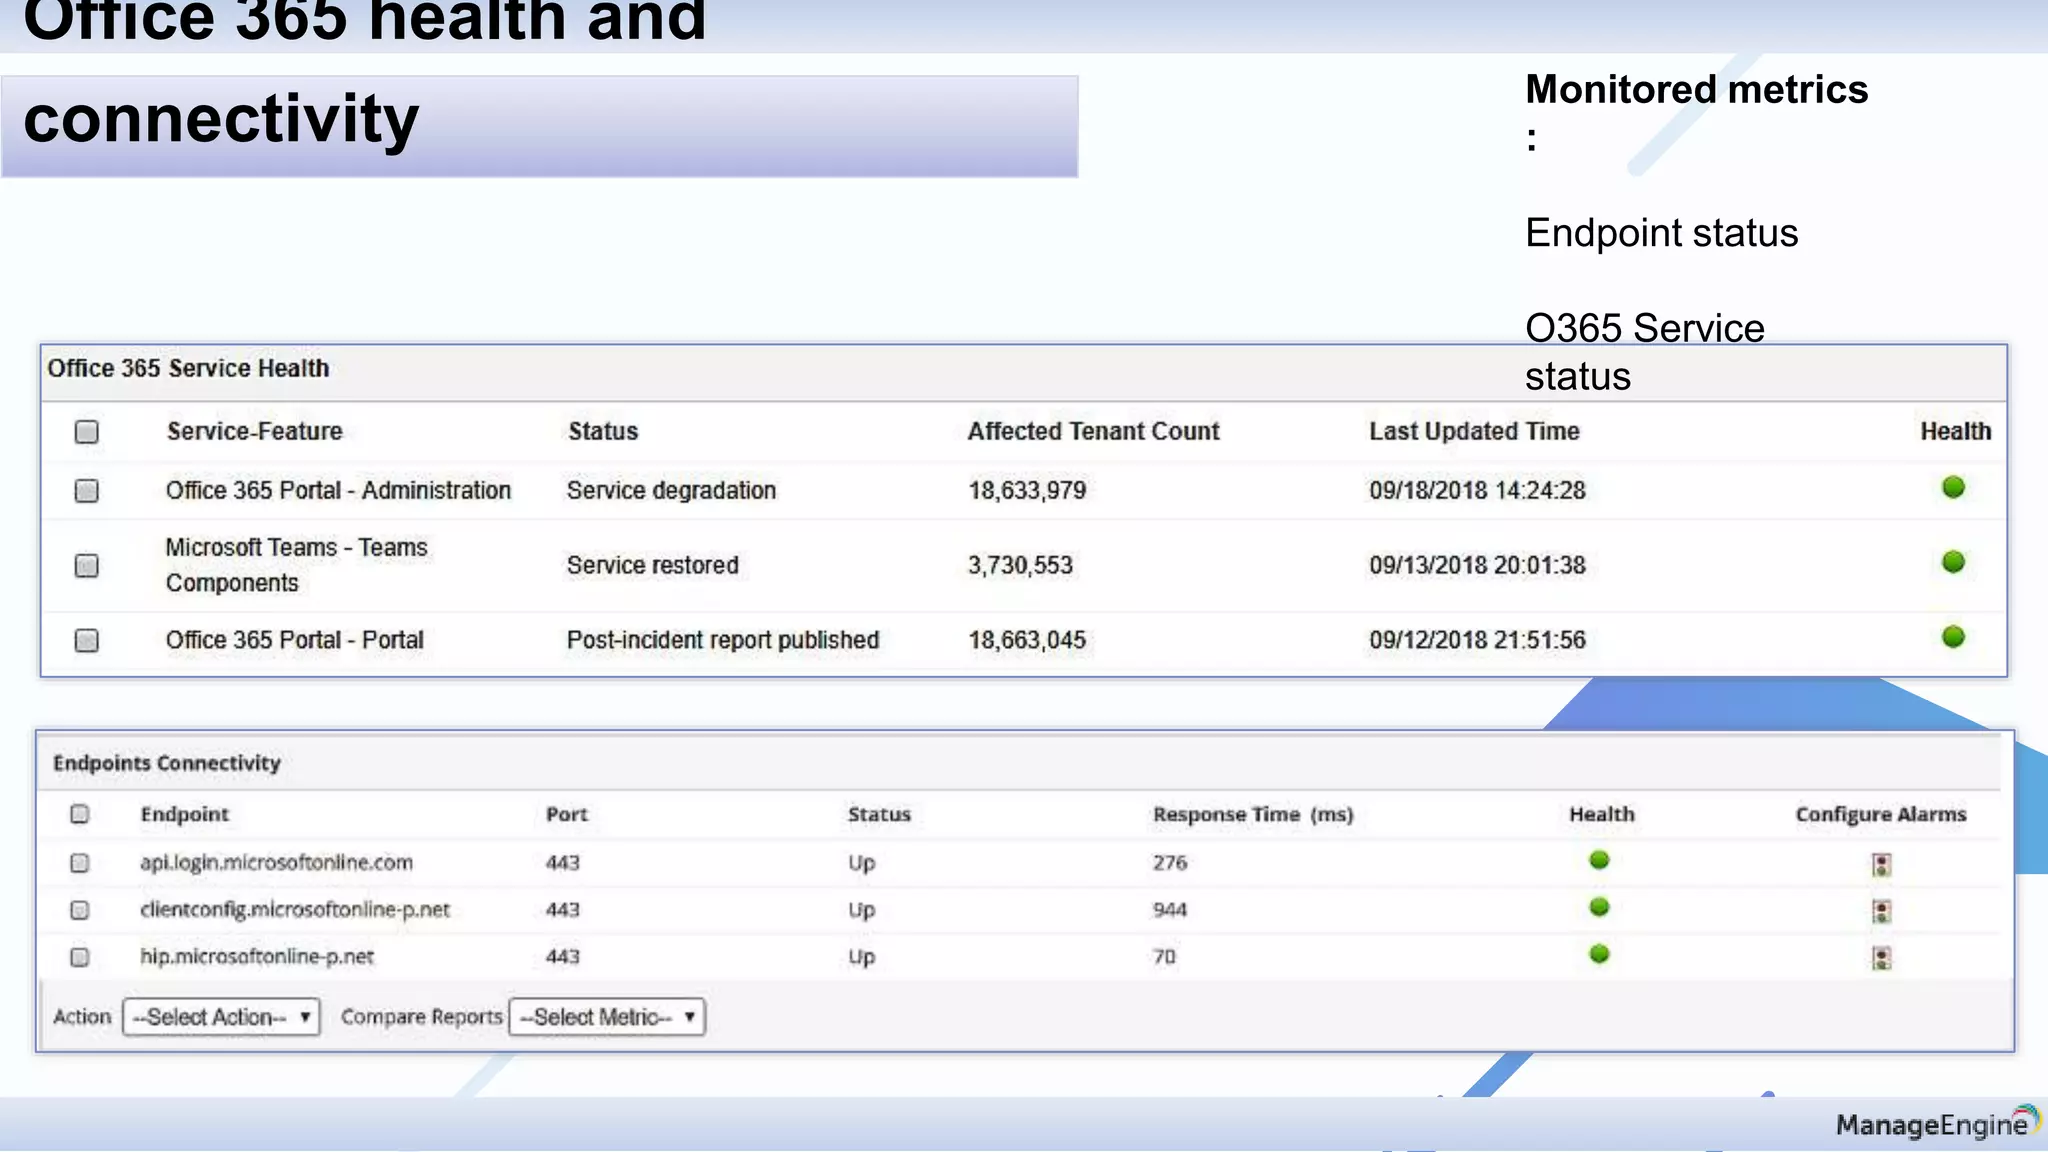Click the Endpoint column header

tap(185, 814)
